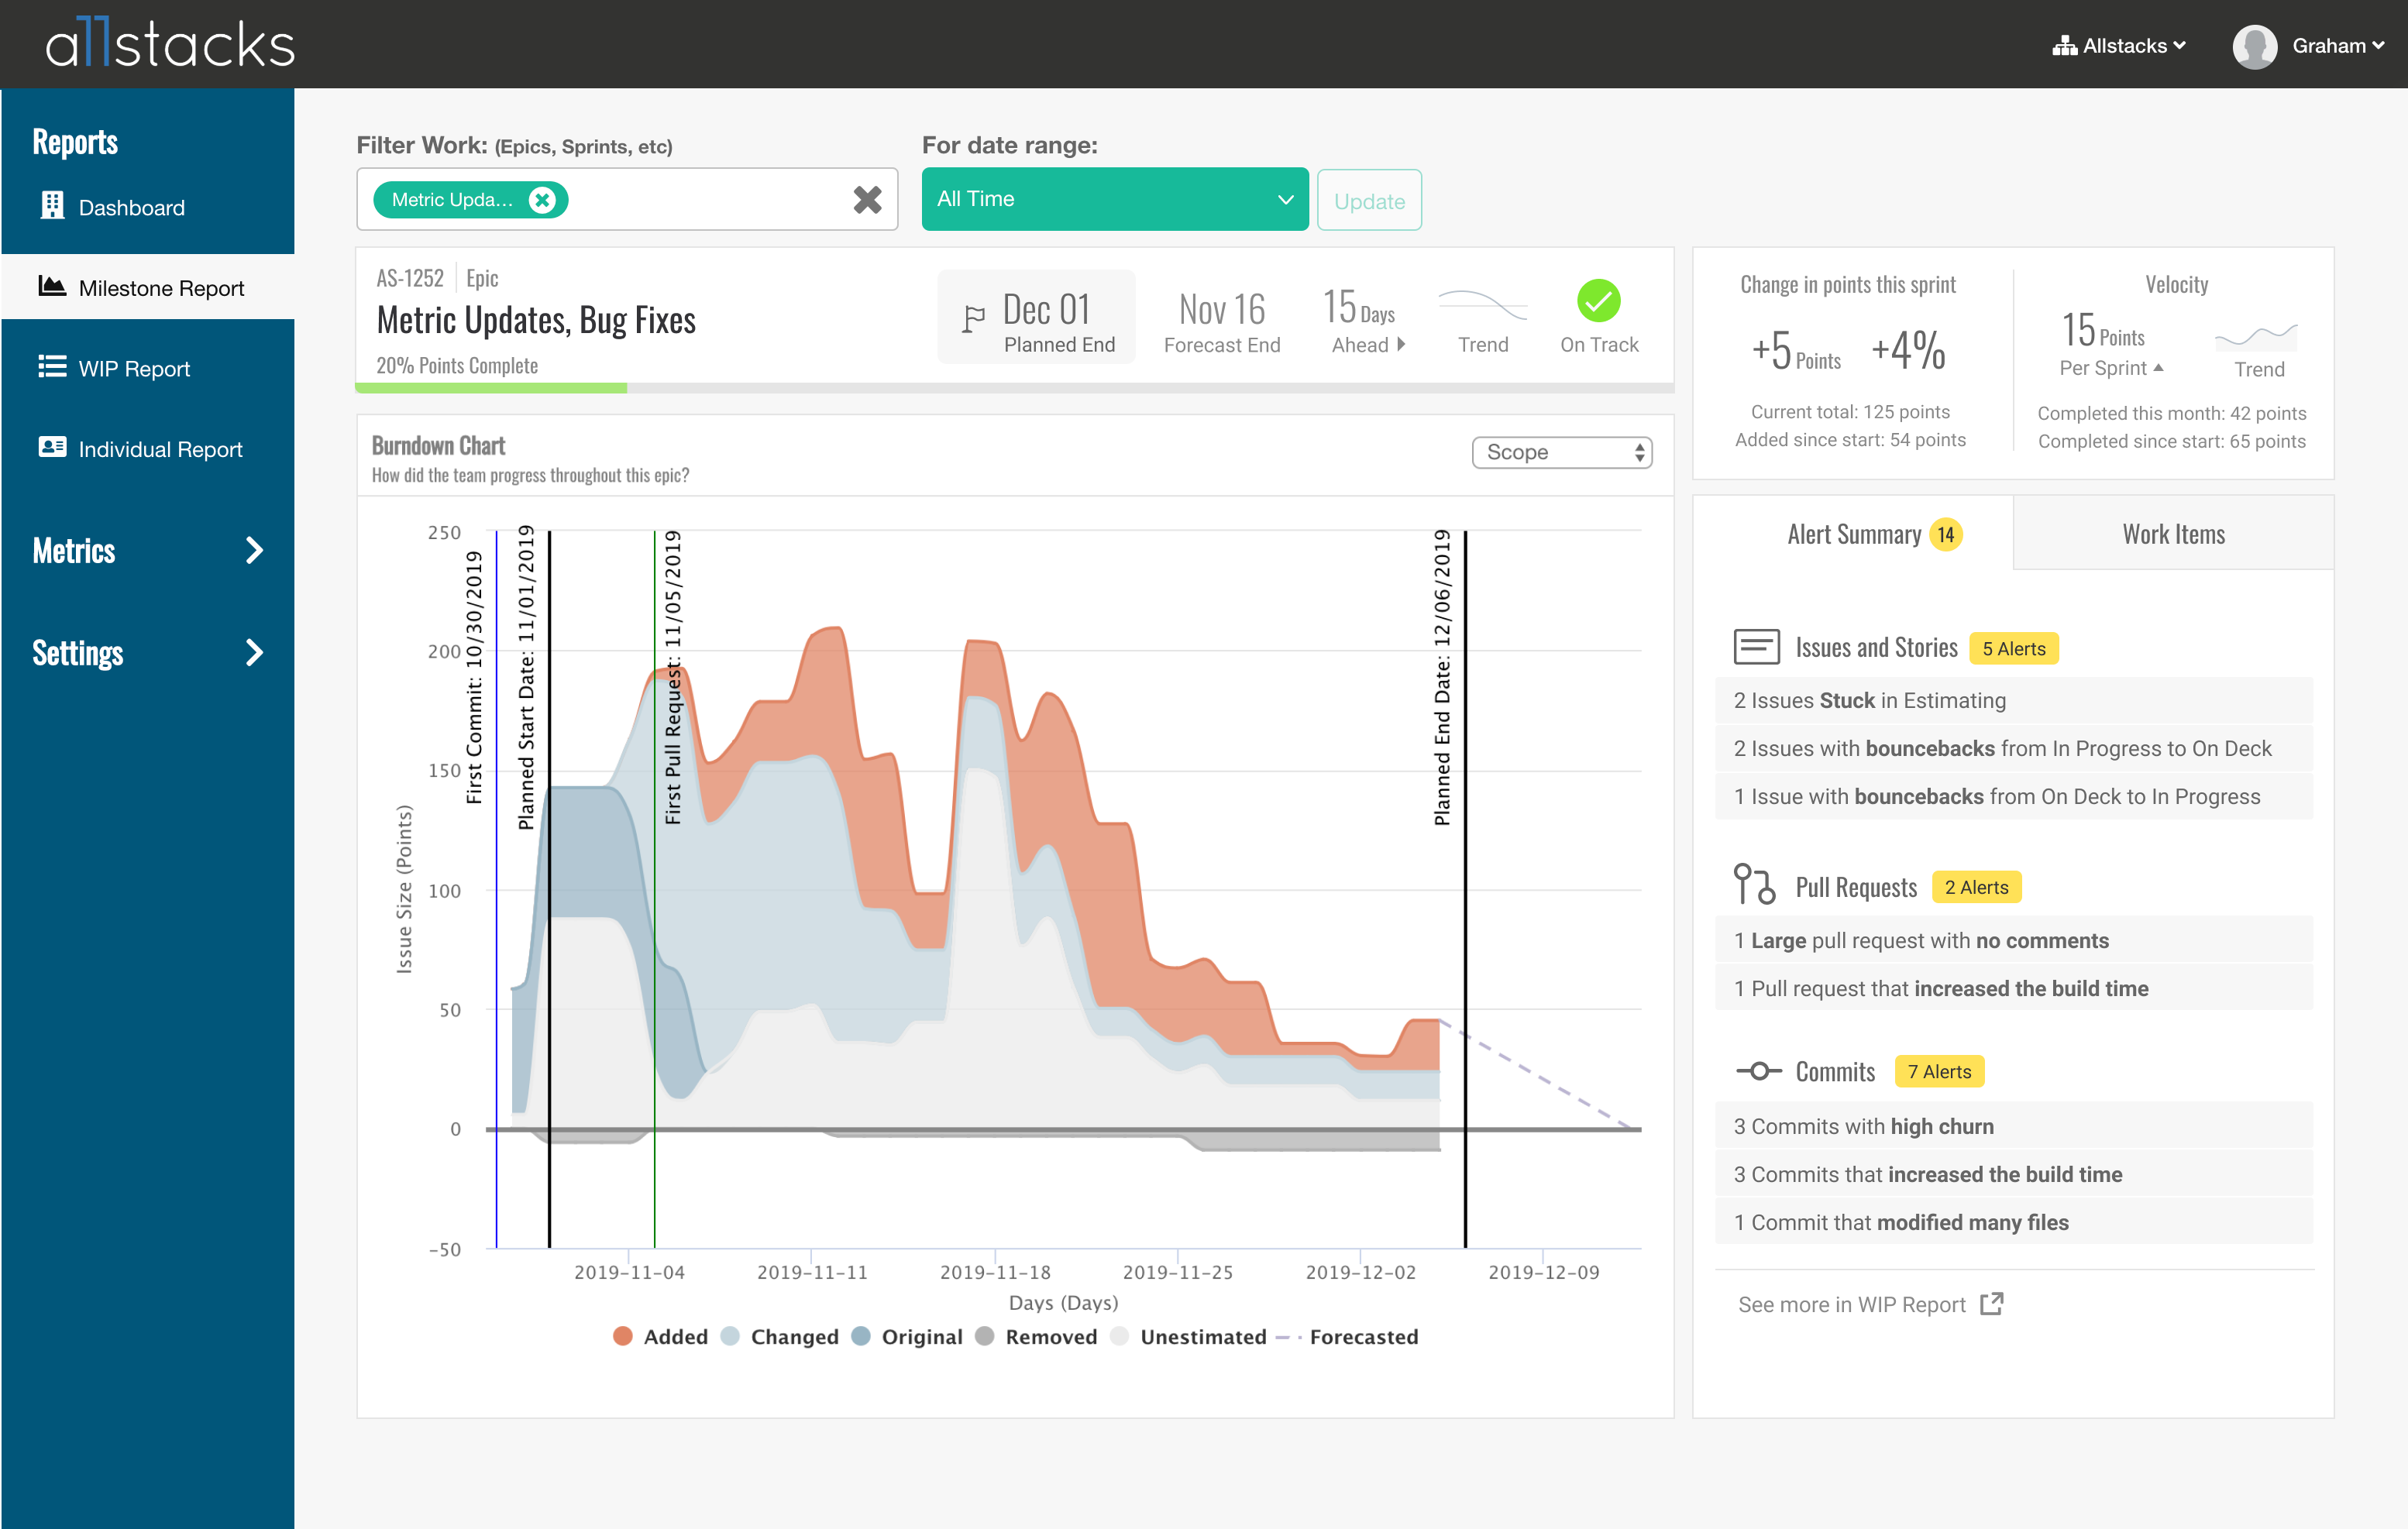Click the Dashboard building icon
The width and height of the screenshot is (2408, 1529).
52,206
